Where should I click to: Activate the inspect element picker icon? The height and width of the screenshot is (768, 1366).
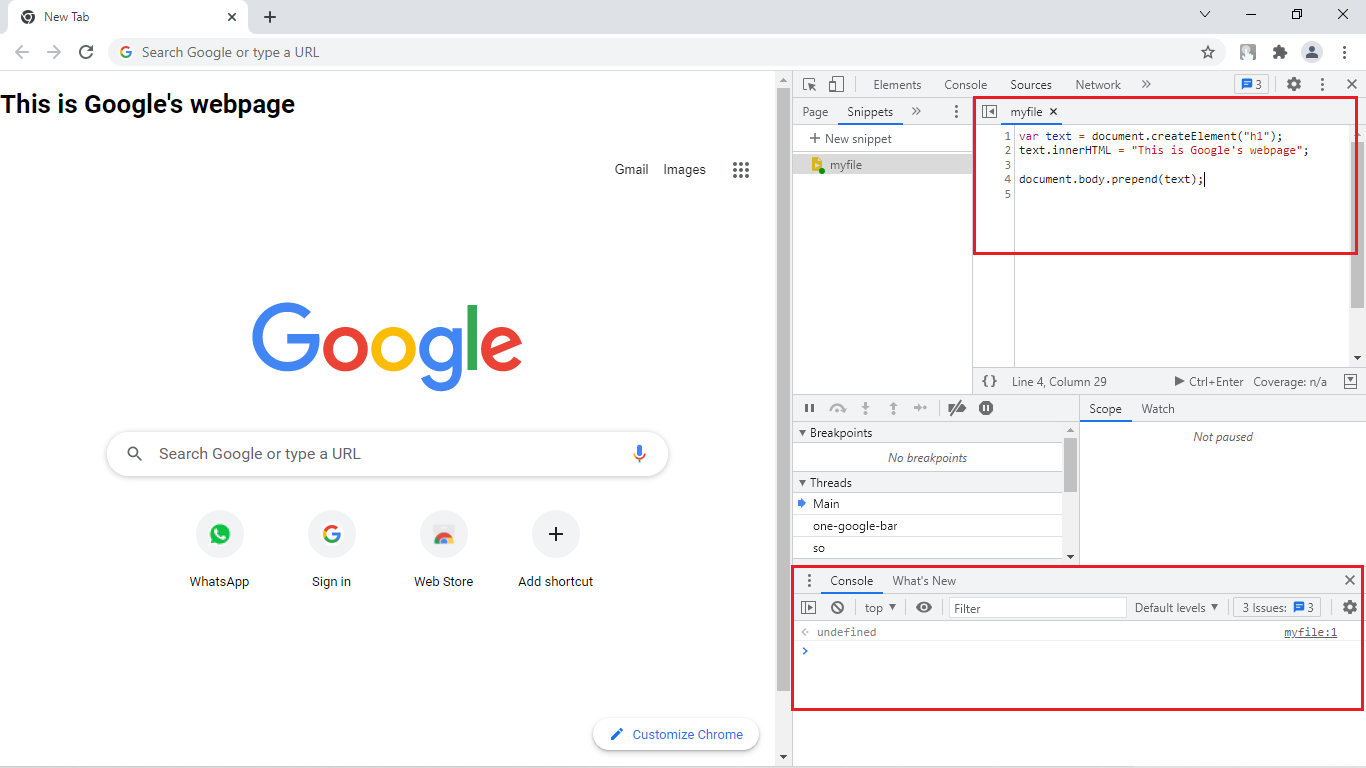pos(810,85)
